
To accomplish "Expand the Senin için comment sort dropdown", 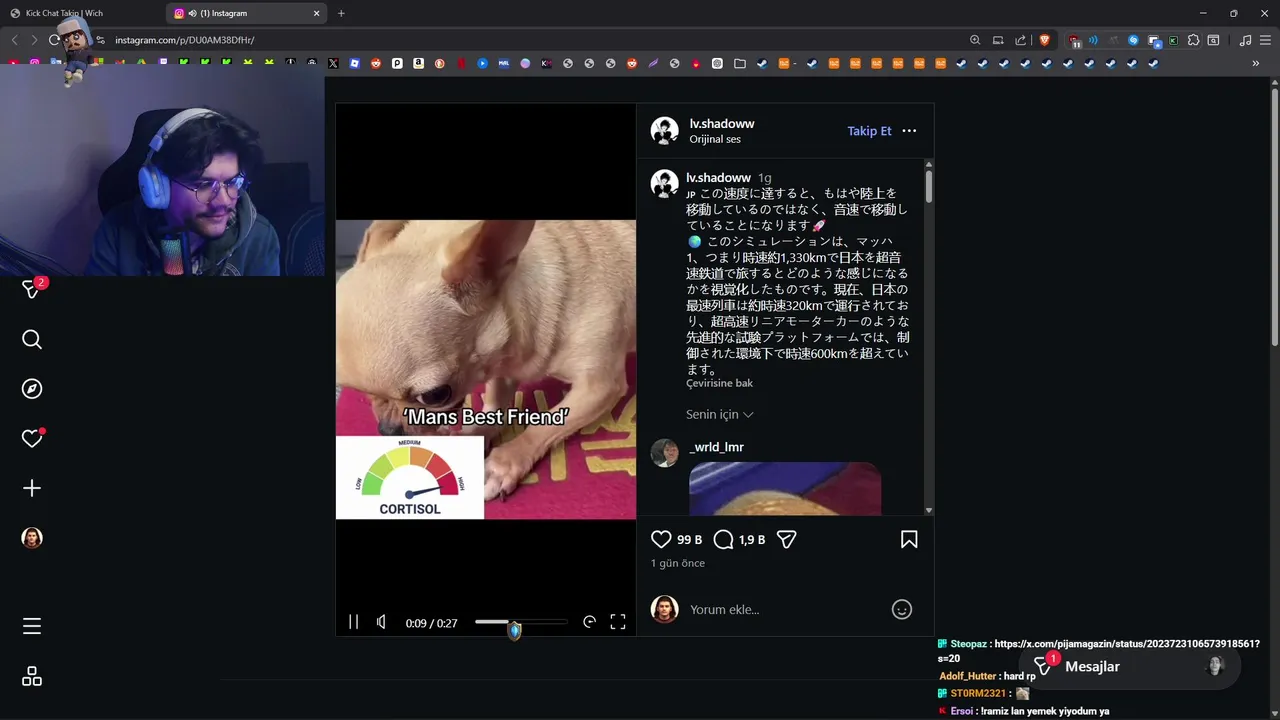I will coord(720,414).
